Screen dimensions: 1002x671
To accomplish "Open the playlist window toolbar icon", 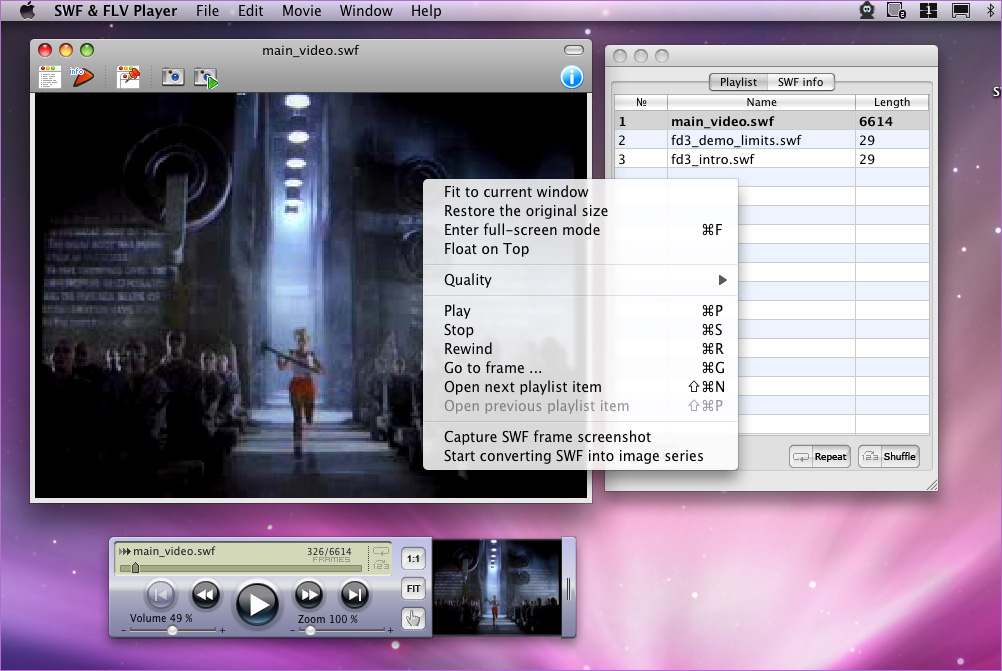I will [x=50, y=77].
